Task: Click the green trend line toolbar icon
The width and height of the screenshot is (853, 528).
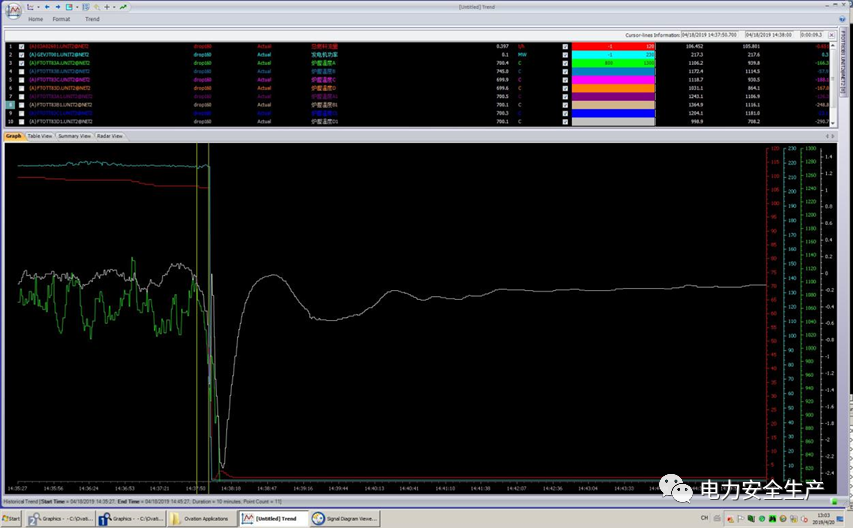Action: pyautogui.click(x=123, y=7)
